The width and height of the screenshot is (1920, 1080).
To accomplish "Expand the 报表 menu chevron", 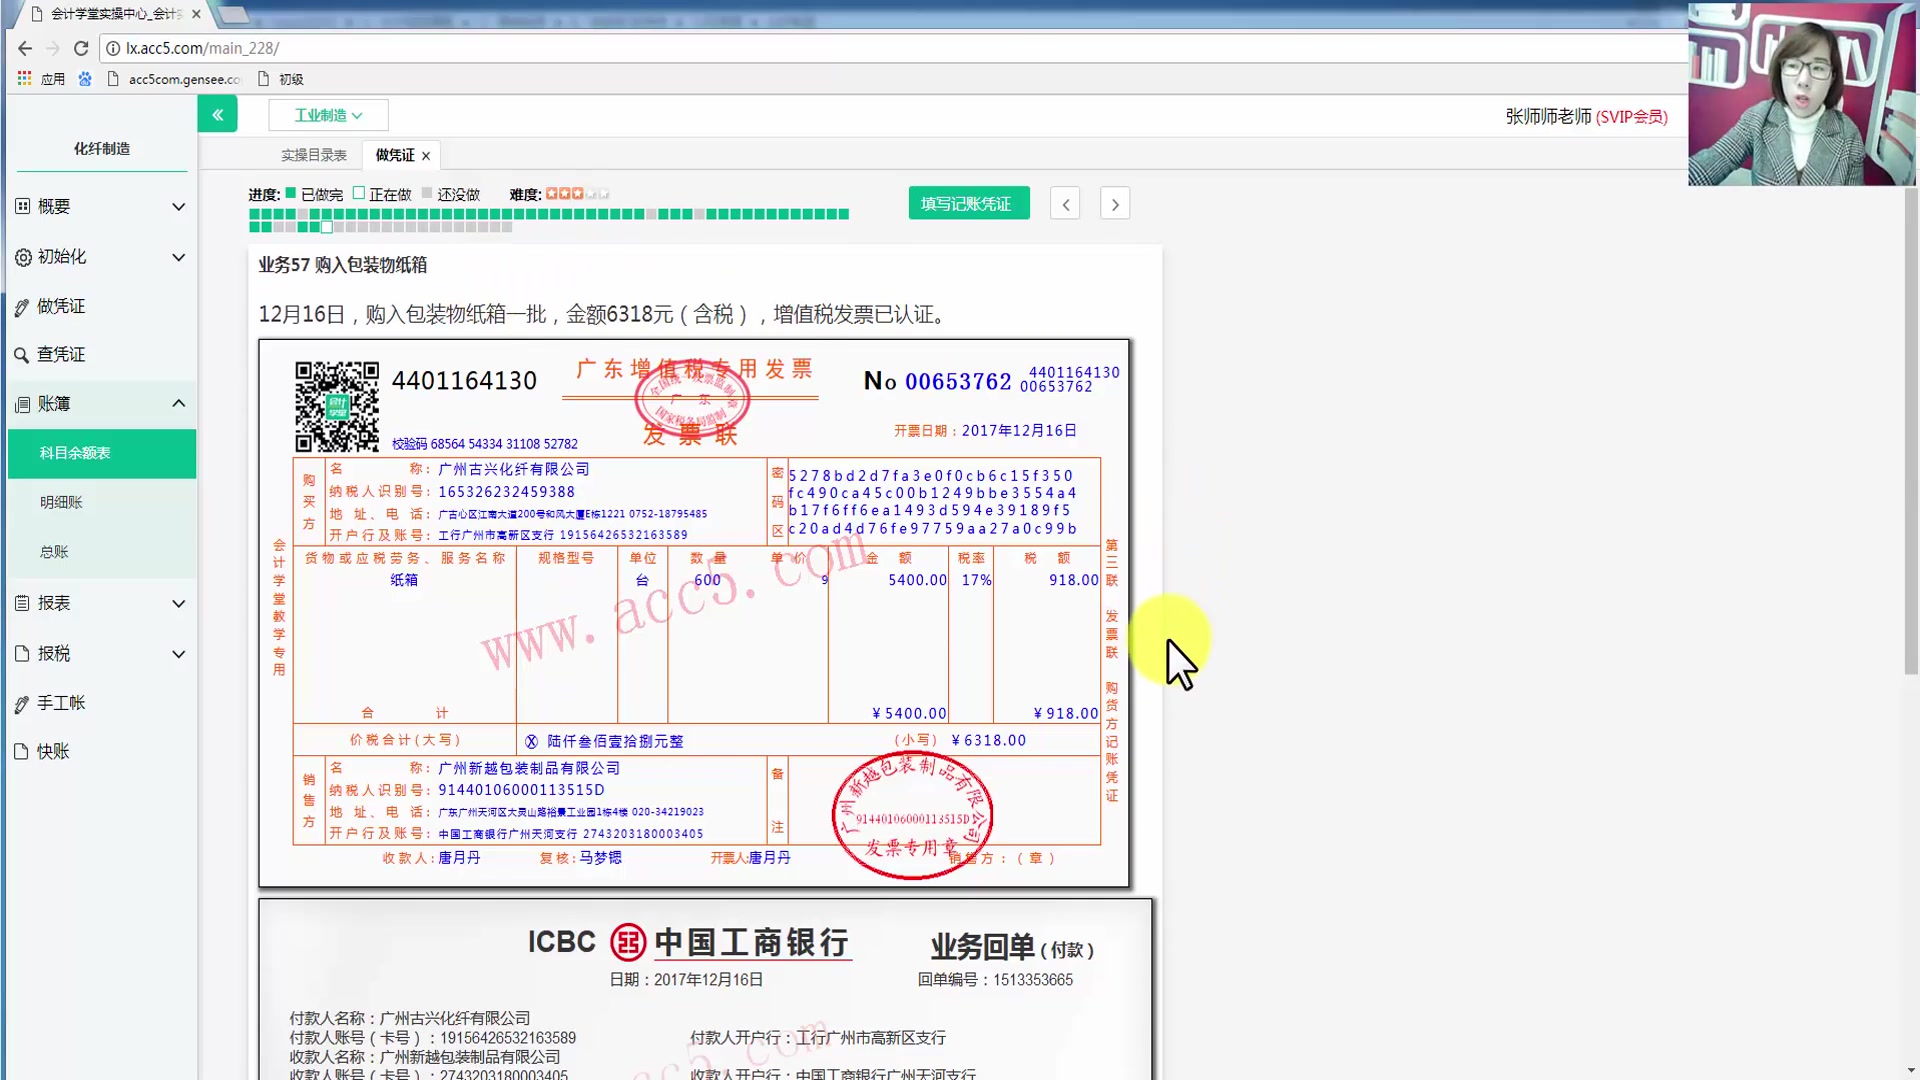I will pos(178,603).
